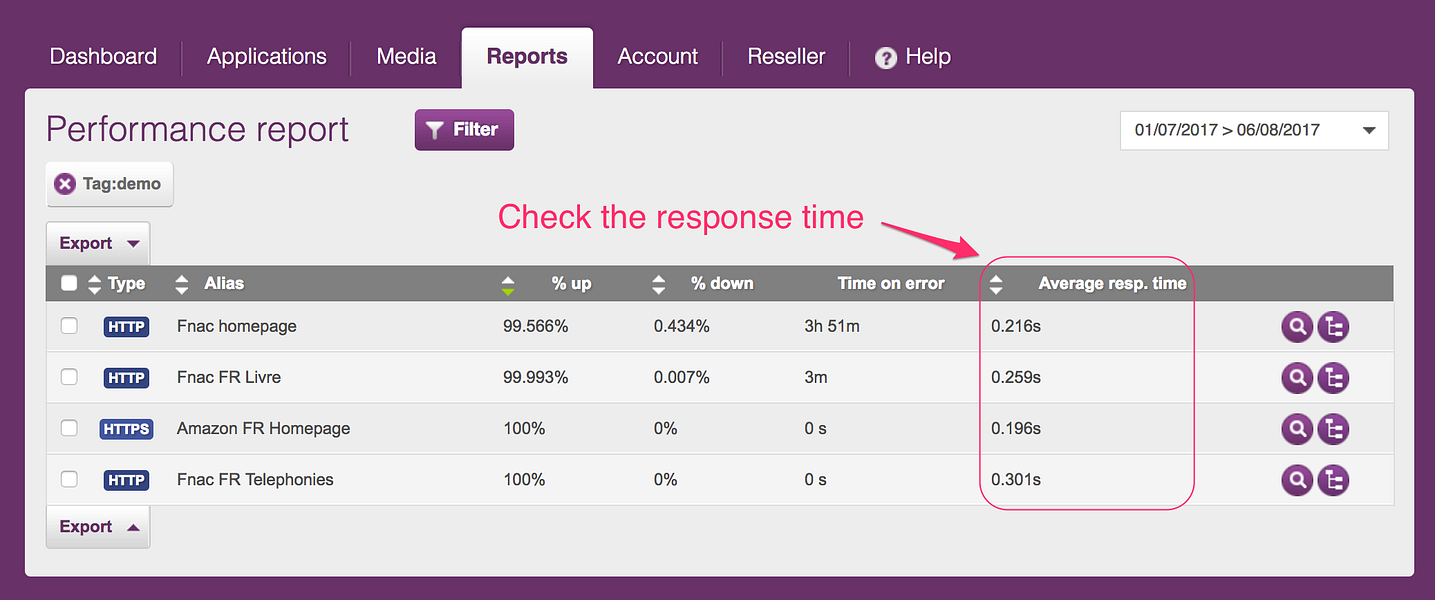Open the hierarchy view for Fnac homepage

click(x=1333, y=326)
